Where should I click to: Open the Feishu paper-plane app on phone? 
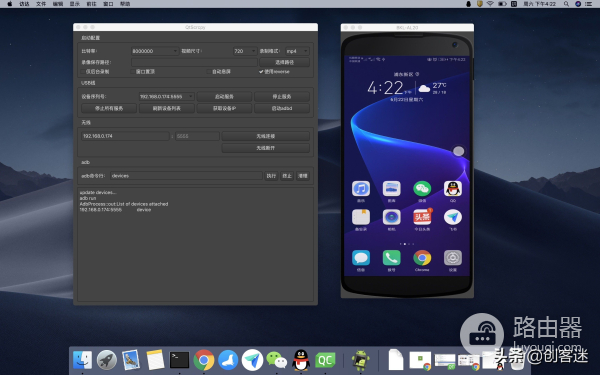click(x=453, y=217)
